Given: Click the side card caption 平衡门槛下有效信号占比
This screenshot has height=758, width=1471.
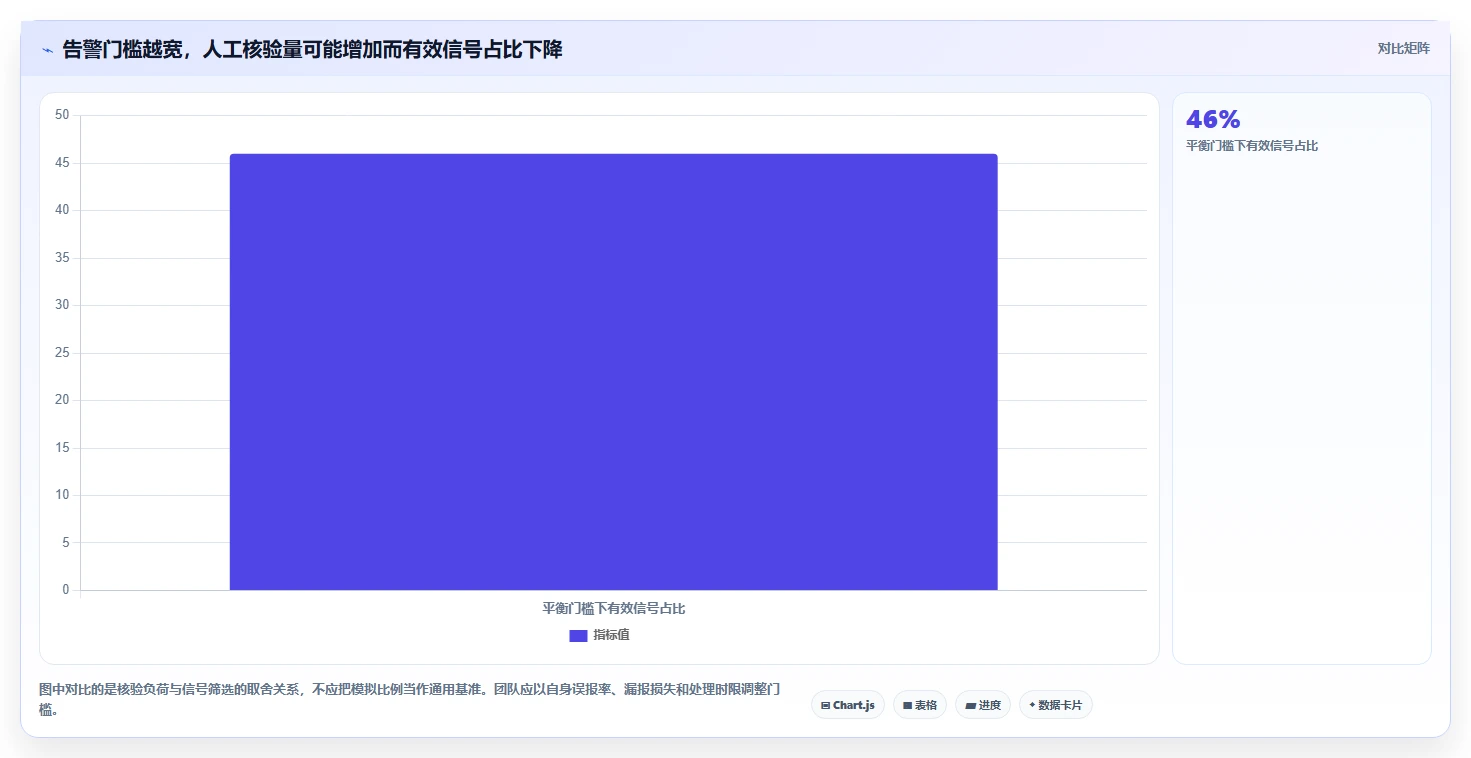Looking at the screenshot, I should 1252,146.
